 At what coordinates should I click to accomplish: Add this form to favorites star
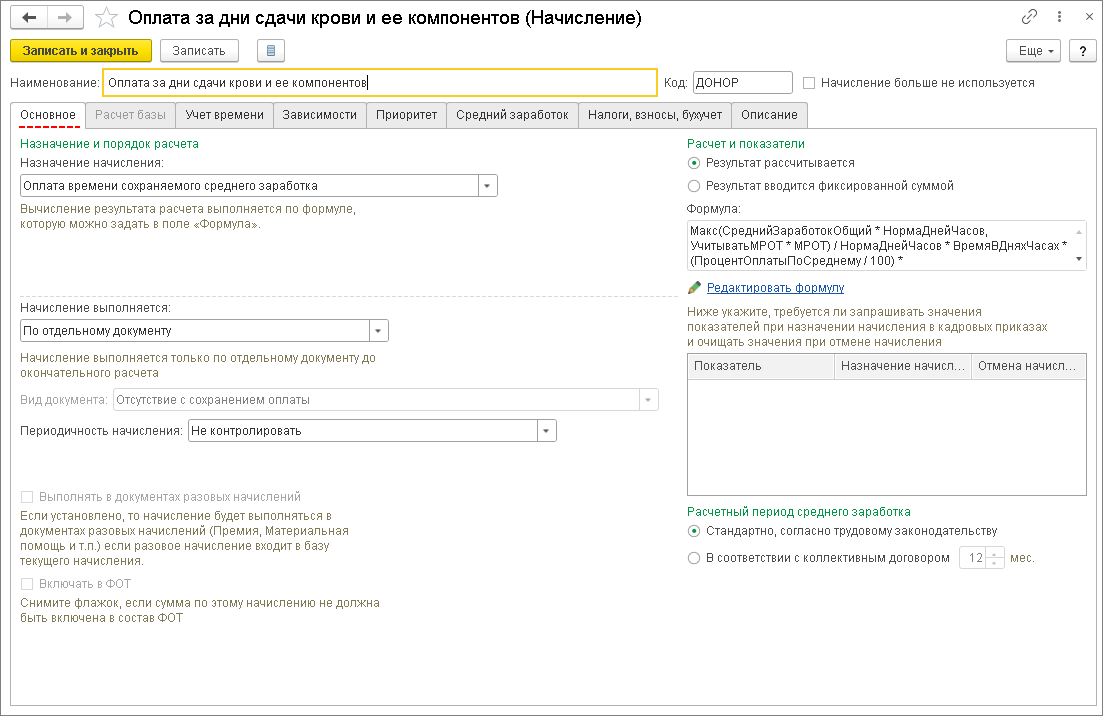click(x=105, y=18)
